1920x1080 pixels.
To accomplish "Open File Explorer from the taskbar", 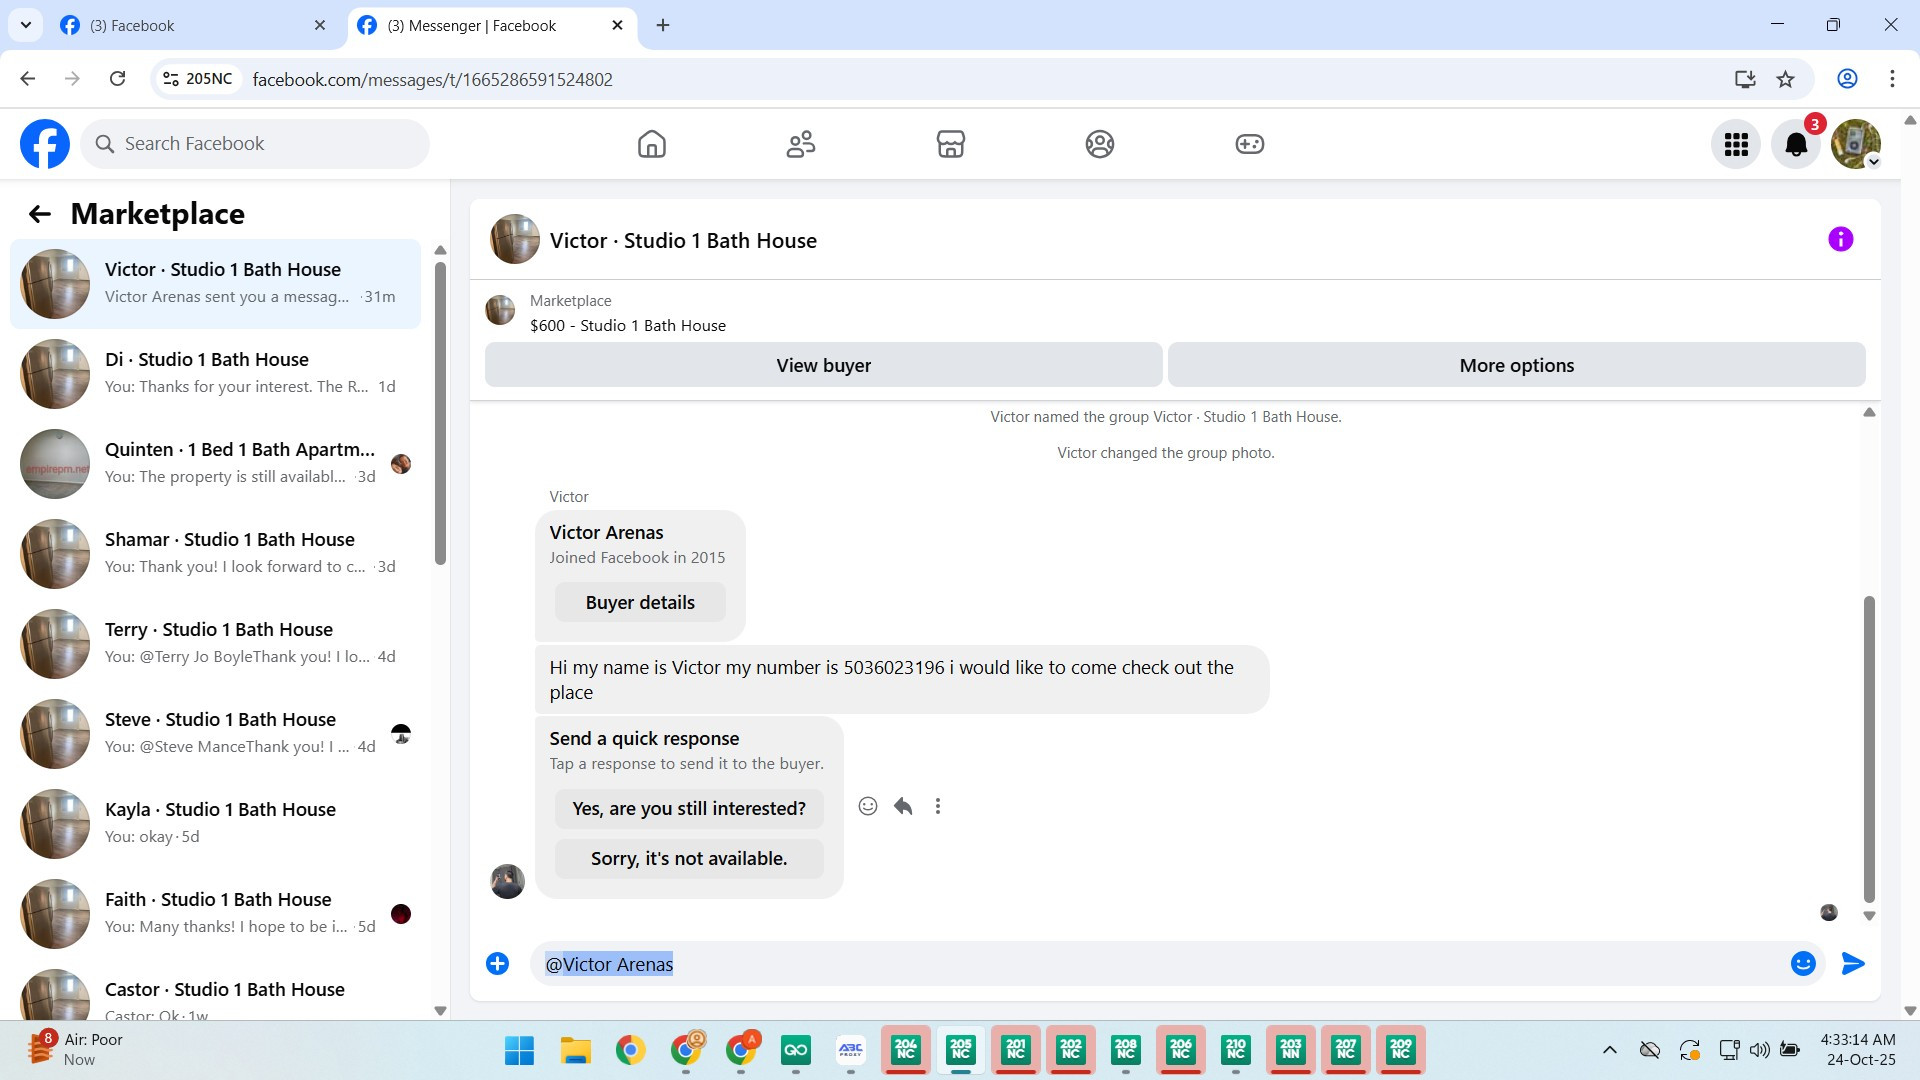I will click(575, 1050).
